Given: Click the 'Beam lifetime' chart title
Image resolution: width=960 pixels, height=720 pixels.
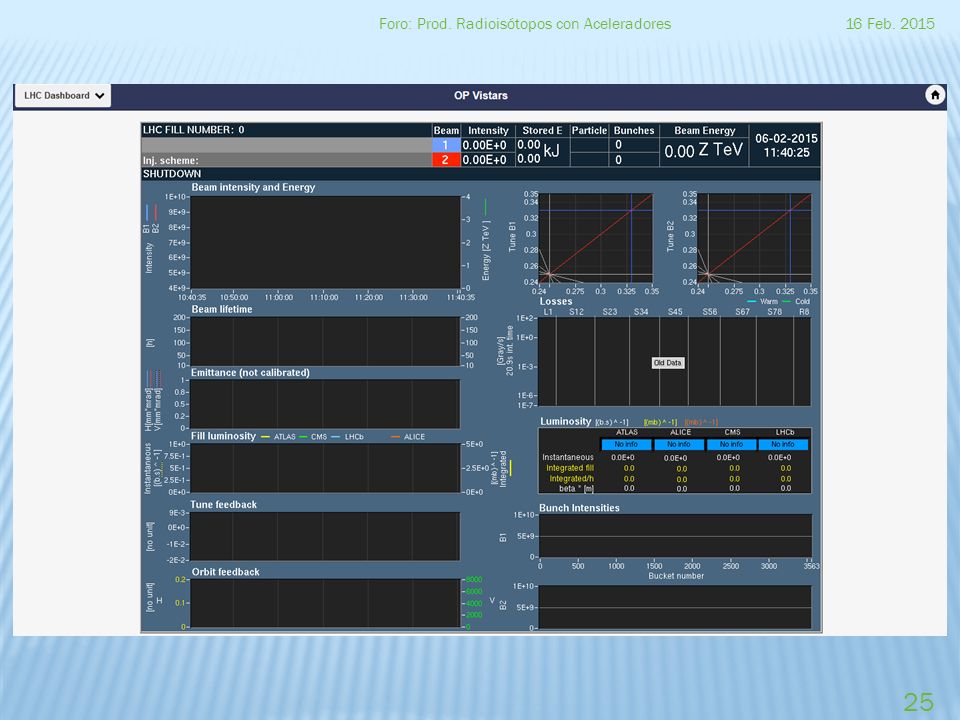Looking at the screenshot, I should point(222,309).
